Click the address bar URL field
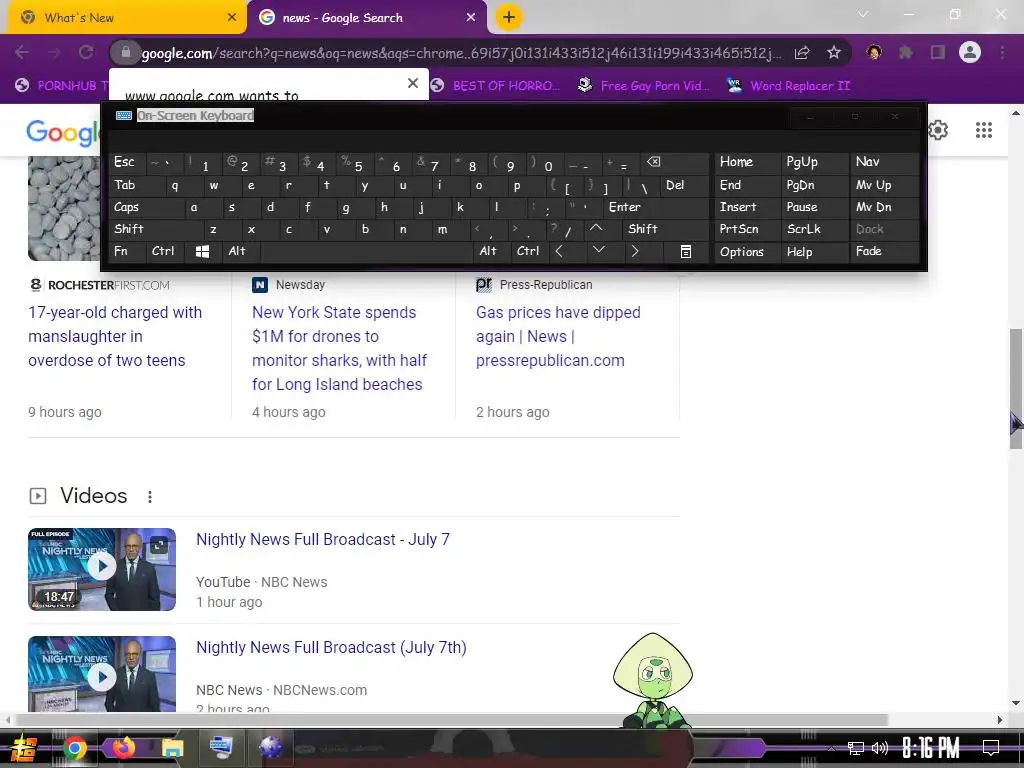The image size is (1024, 768). click(x=460, y=53)
